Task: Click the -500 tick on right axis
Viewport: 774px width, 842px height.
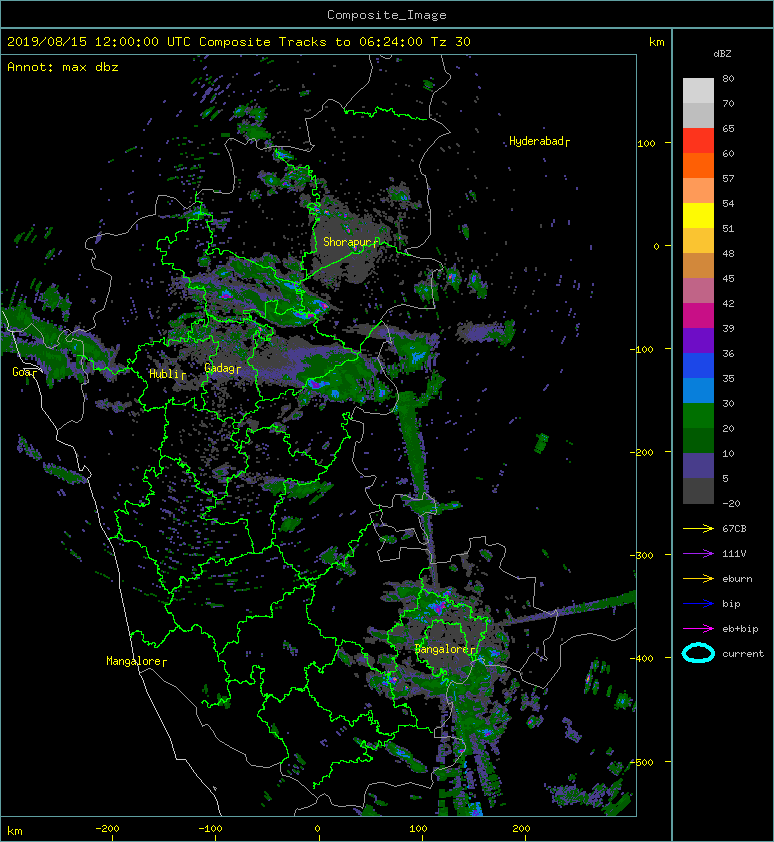Action: coord(641,762)
